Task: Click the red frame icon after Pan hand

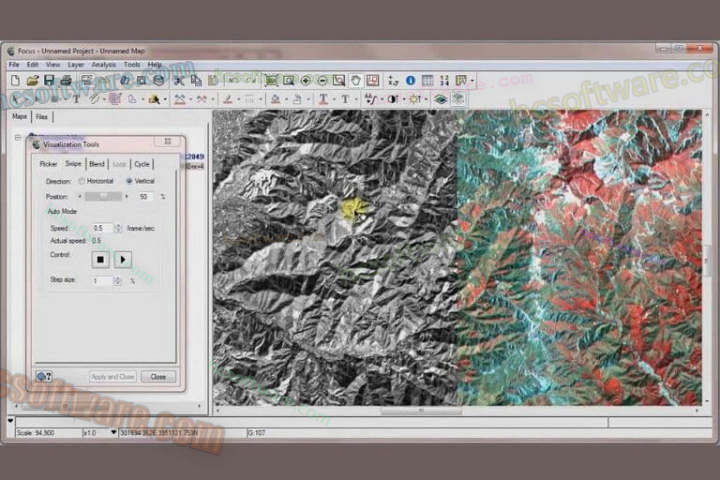Action: [x=373, y=81]
